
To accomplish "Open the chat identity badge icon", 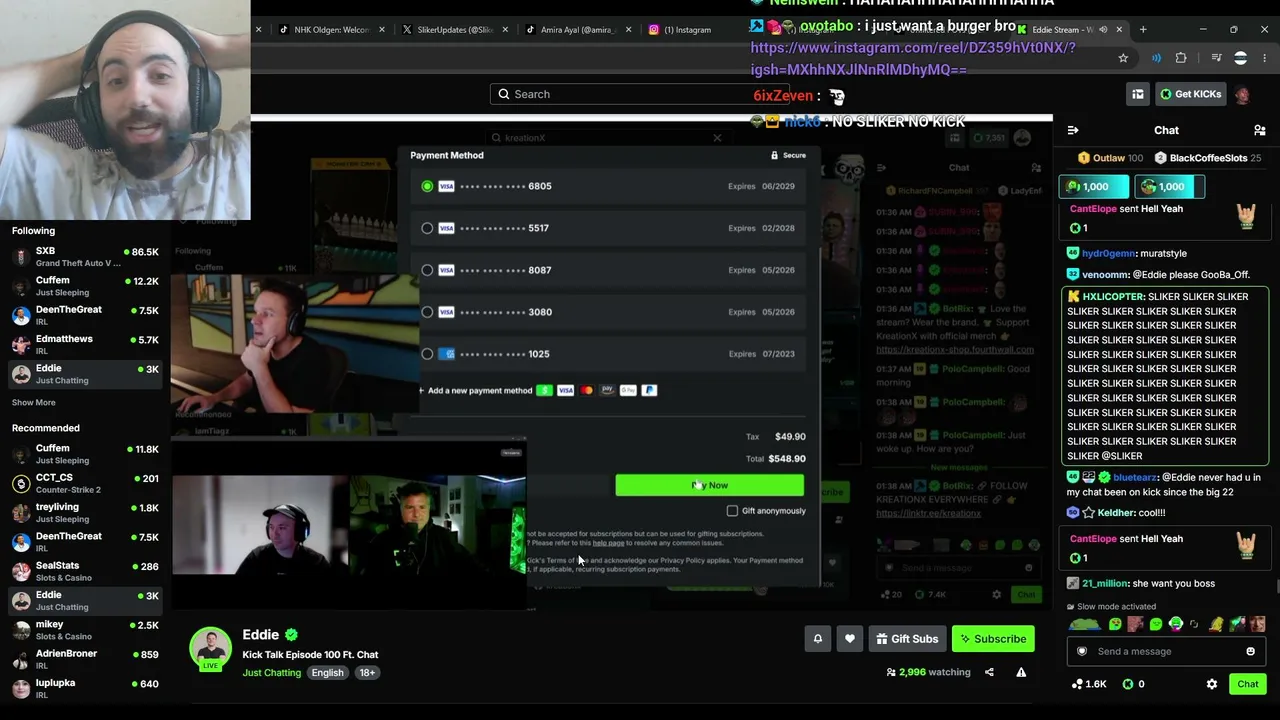I will [1081, 651].
